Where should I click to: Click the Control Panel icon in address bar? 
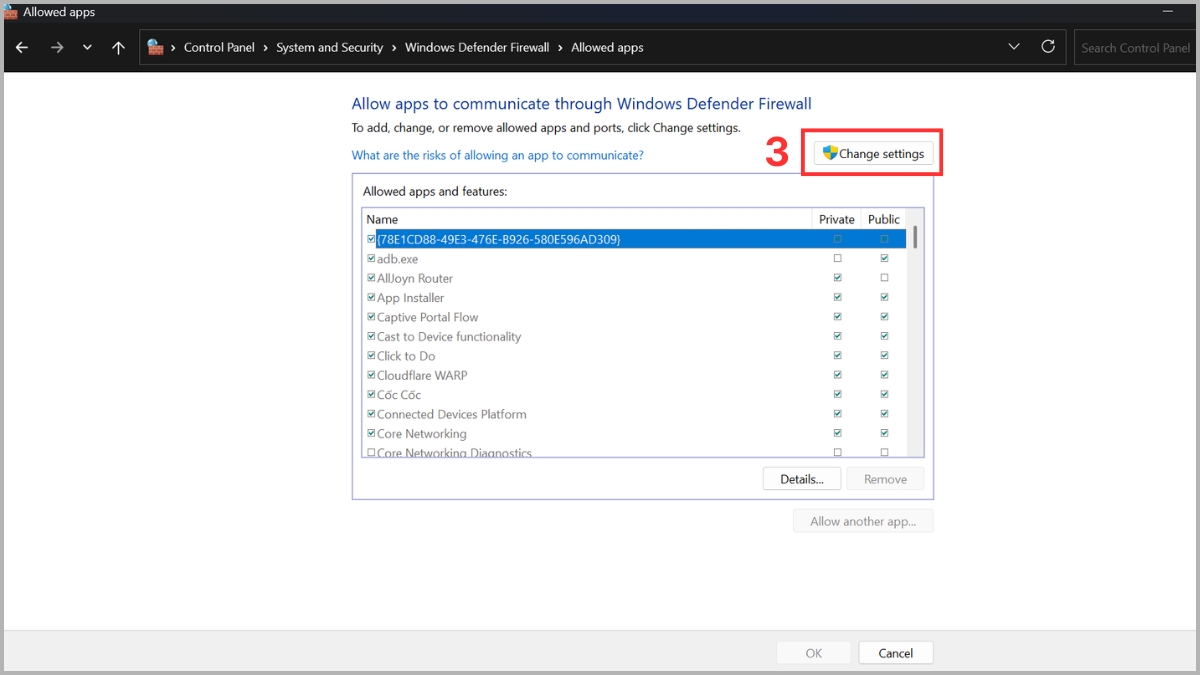155,47
